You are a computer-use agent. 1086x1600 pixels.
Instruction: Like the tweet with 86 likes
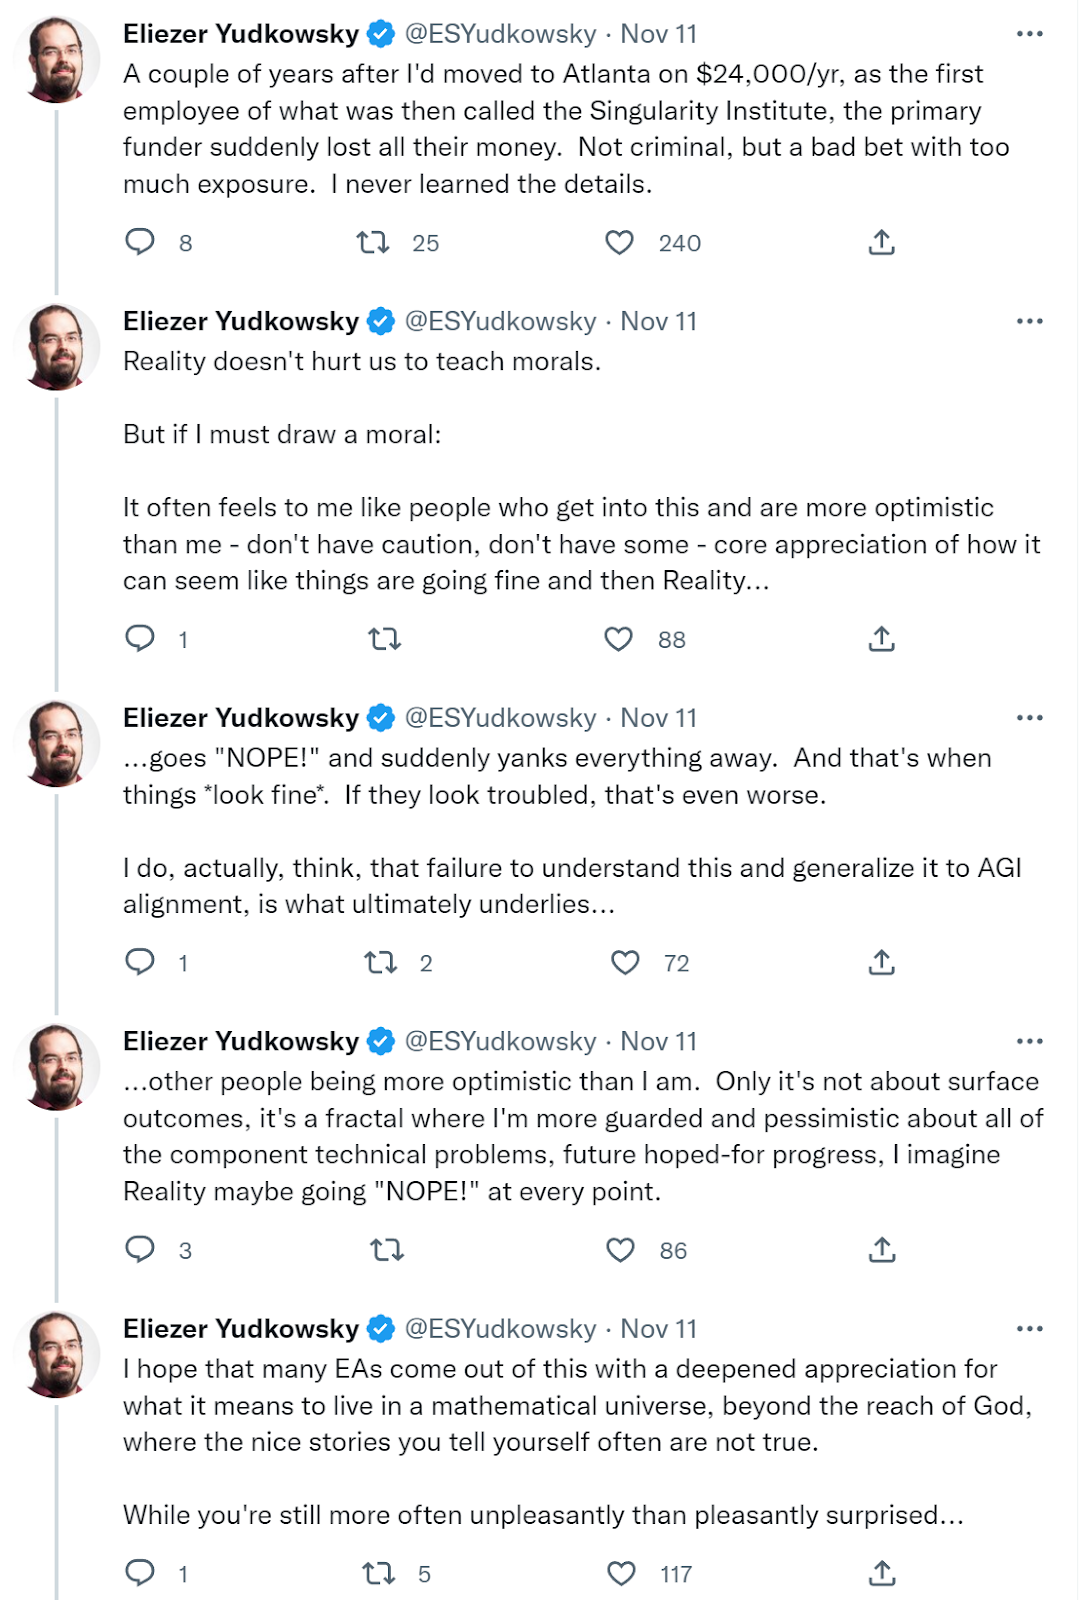(621, 1250)
